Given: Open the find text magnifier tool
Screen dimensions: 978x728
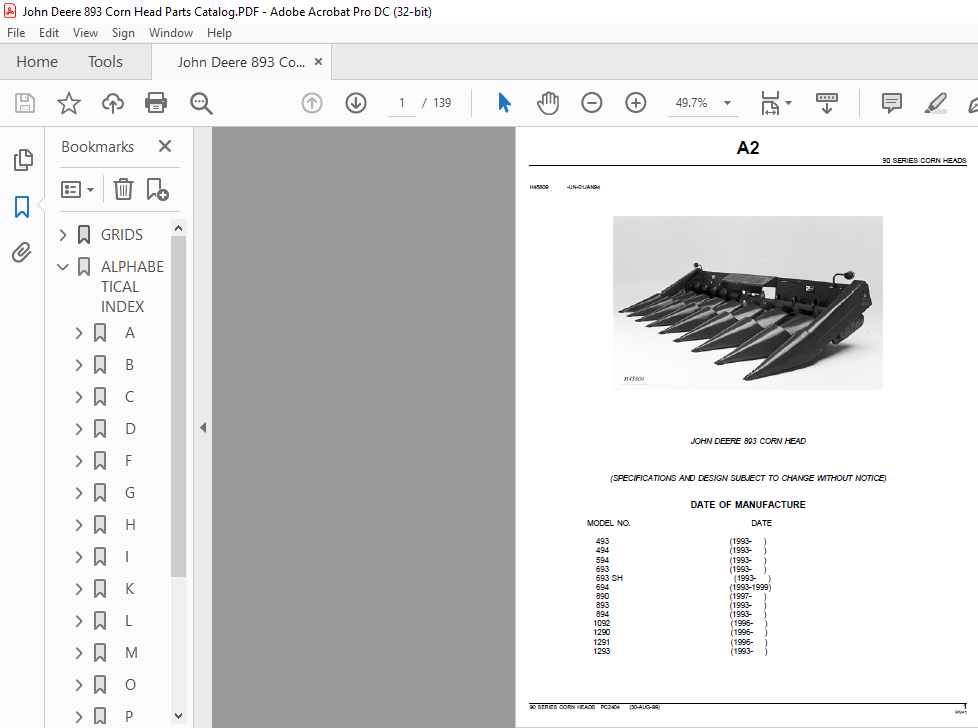Looking at the screenshot, I should click(201, 103).
